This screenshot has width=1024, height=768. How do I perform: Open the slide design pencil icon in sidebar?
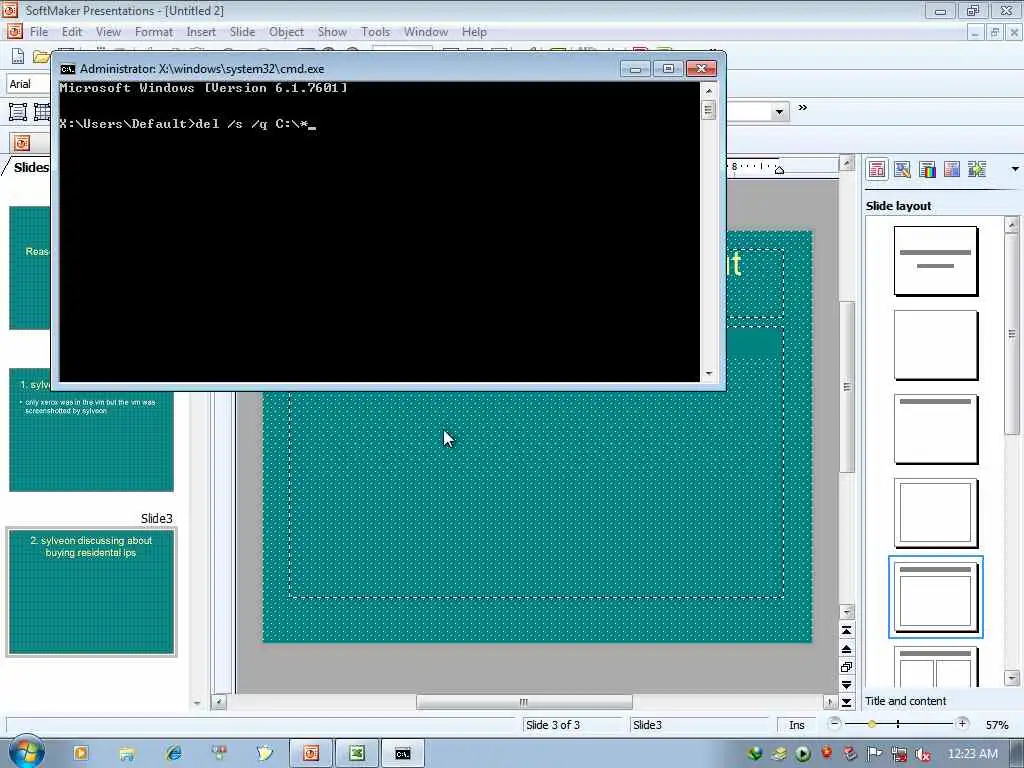click(902, 170)
